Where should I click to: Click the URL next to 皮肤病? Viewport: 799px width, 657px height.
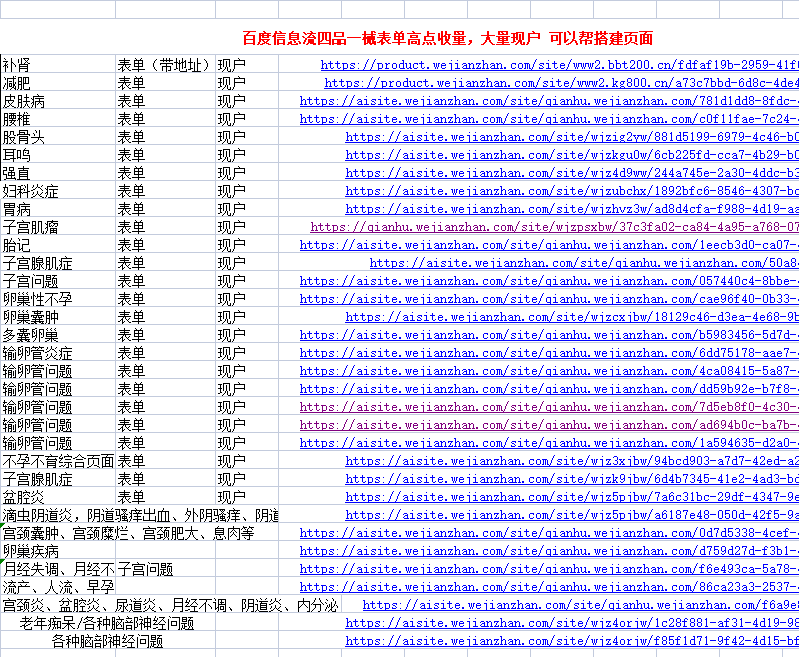(549, 101)
